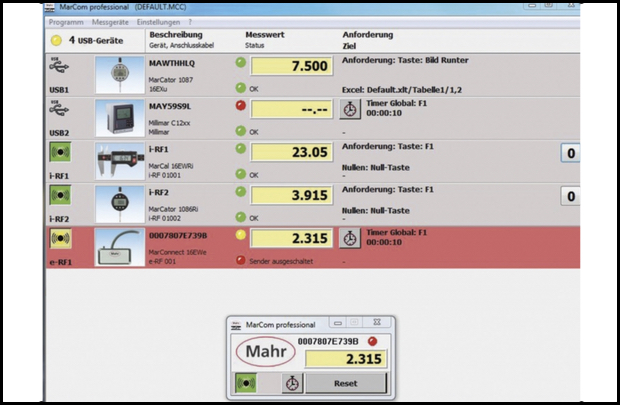Click the green radio icon in small window
The width and height of the screenshot is (620, 405).
click(246, 383)
